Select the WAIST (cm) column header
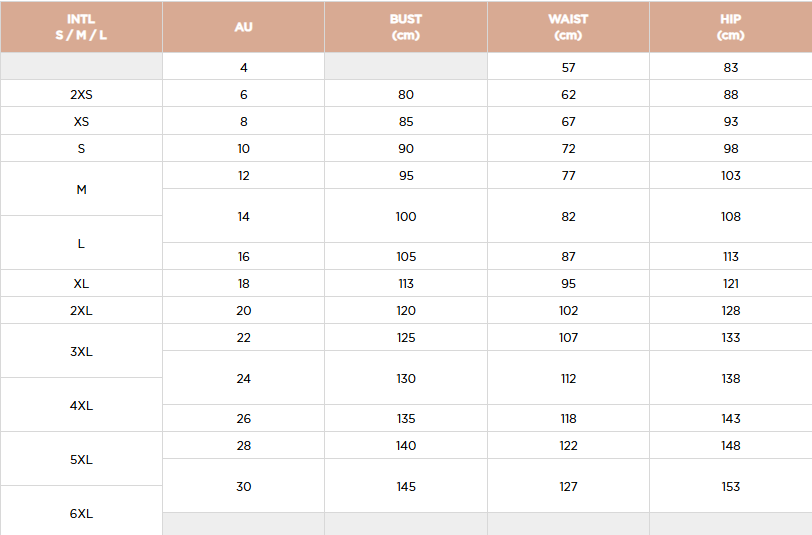This screenshot has width=812, height=535. (568, 27)
